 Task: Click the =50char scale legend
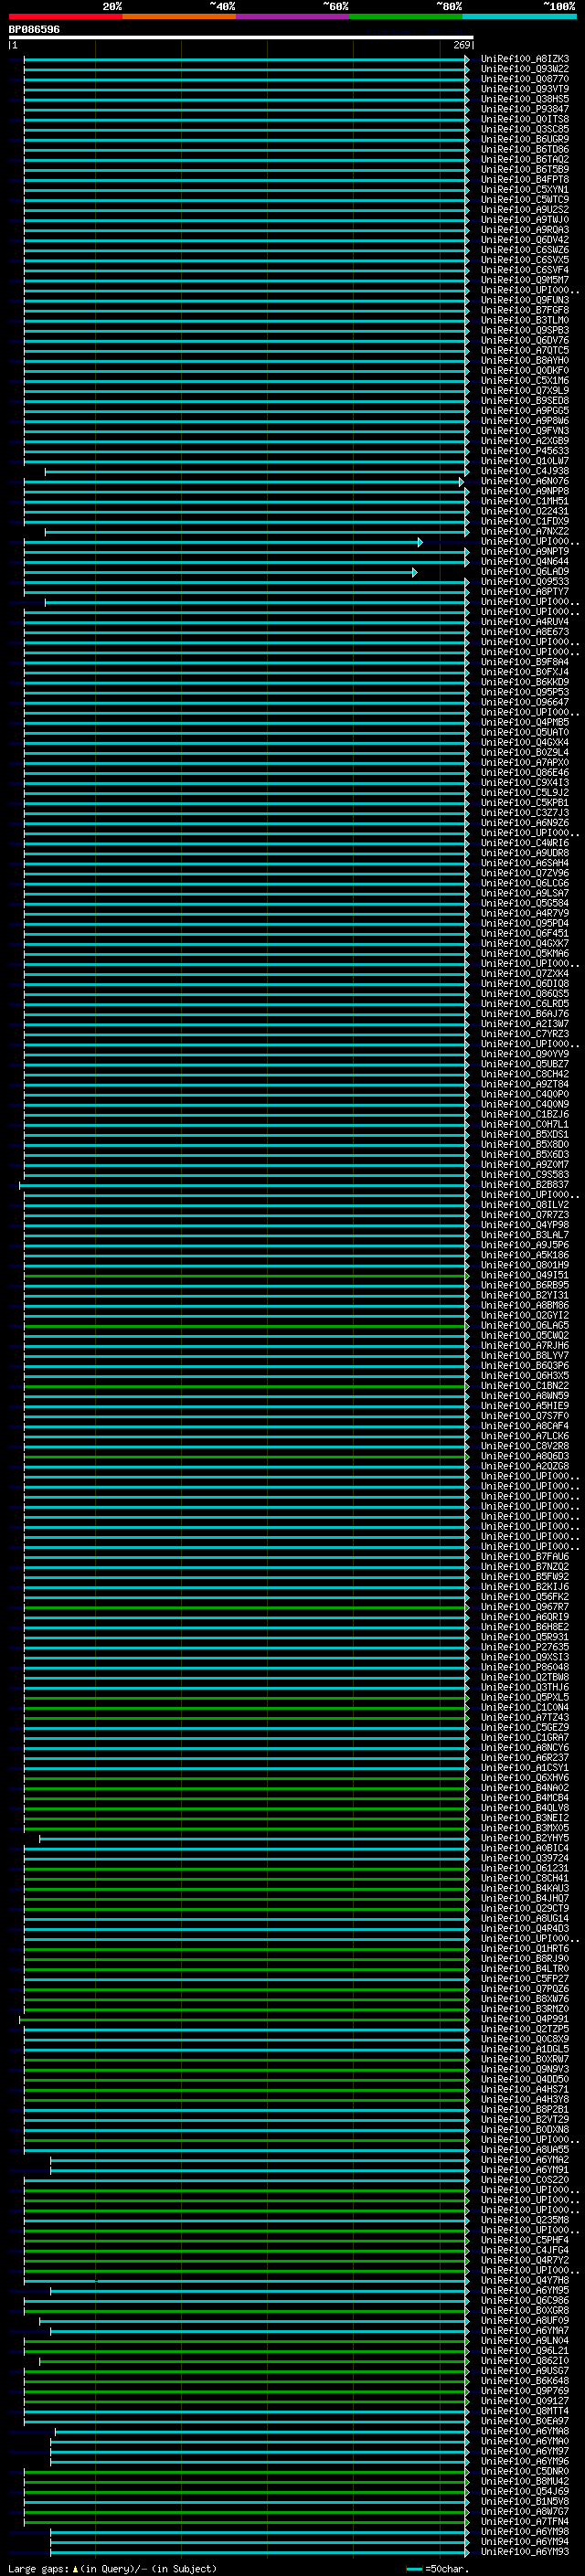pos(438,2569)
